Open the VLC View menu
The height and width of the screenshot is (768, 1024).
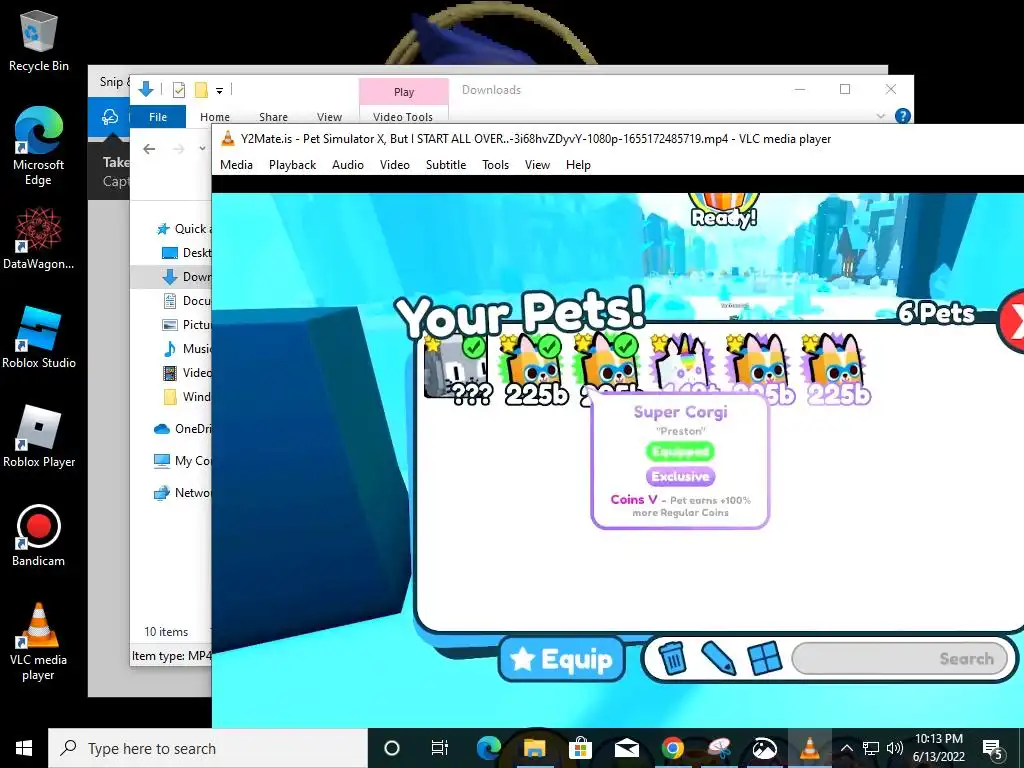point(537,165)
